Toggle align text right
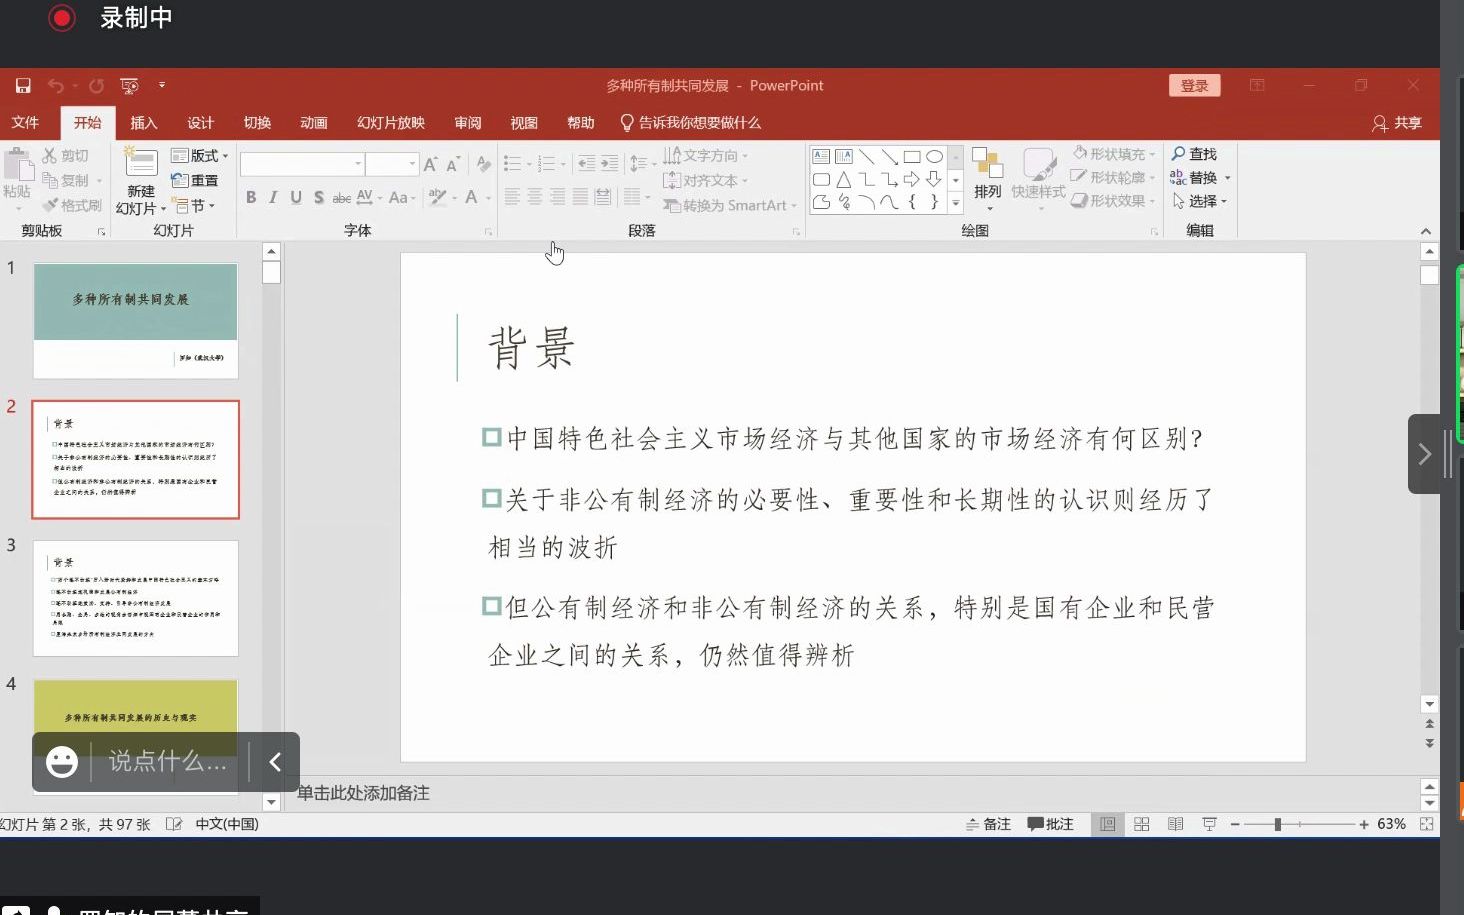This screenshot has width=1464, height=915. pos(558,197)
